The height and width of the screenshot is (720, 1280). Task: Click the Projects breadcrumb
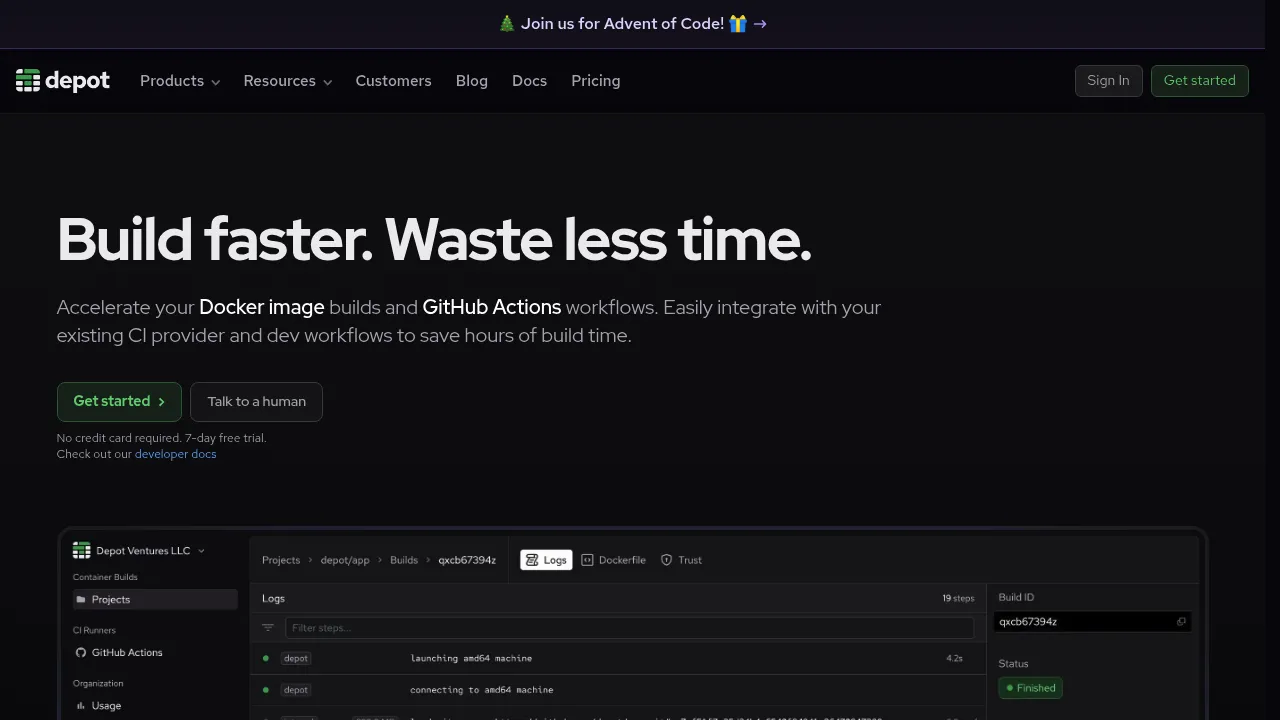pos(281,560)
